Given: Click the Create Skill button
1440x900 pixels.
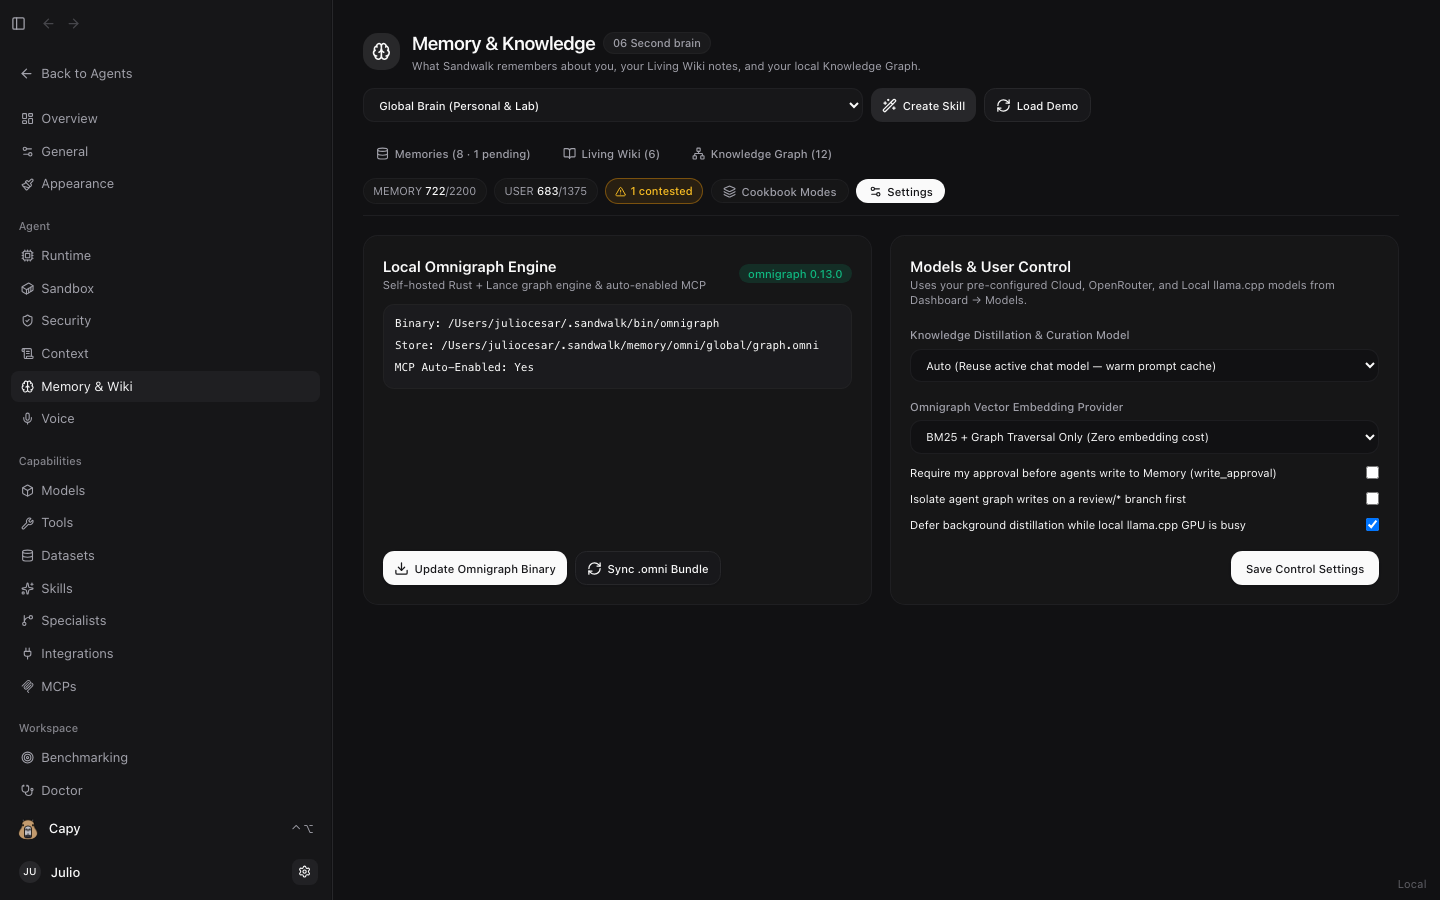Looking at the screenshot, I should (923, 106).
